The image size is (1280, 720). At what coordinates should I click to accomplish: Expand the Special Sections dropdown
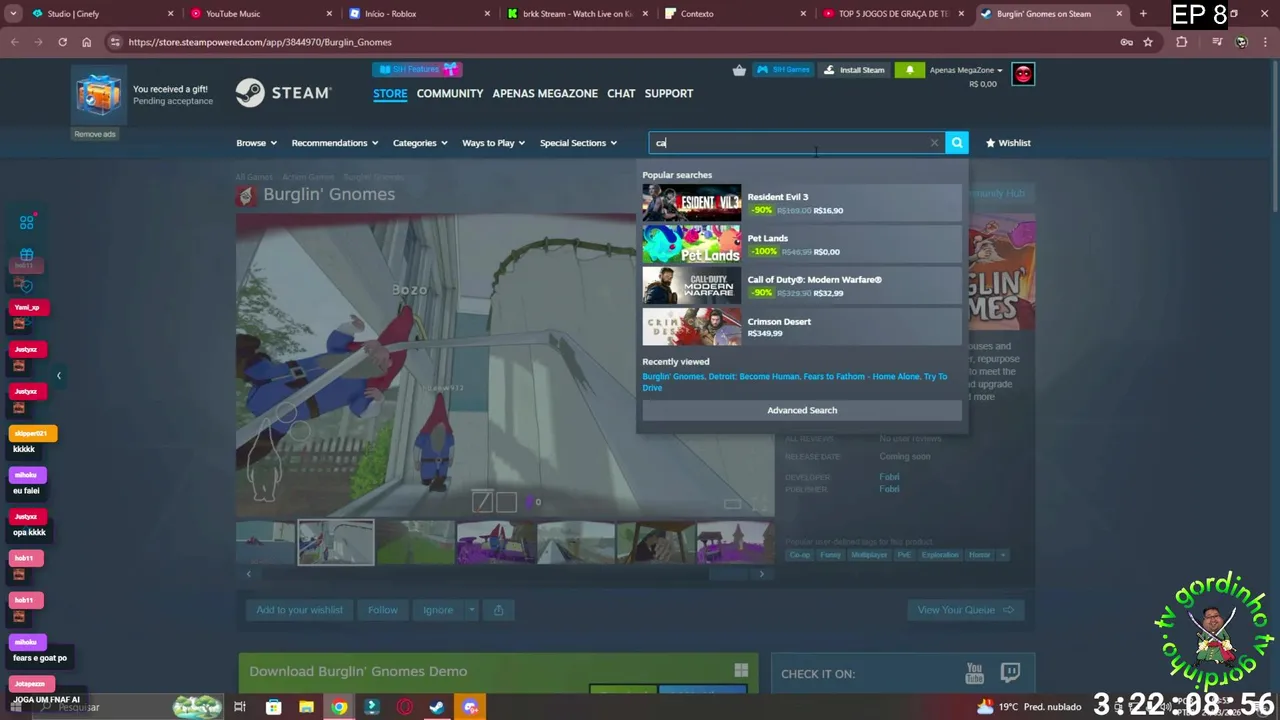click(x=578, y=143)
